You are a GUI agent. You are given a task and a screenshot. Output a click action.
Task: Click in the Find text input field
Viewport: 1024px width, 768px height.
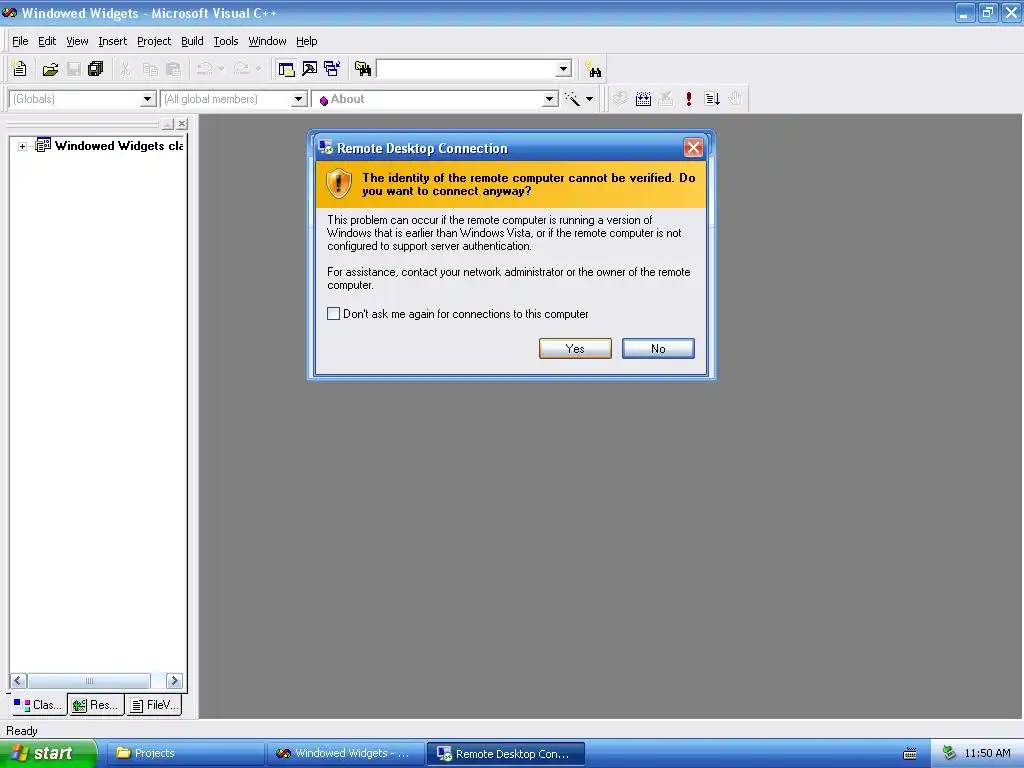tap(466, 69)
